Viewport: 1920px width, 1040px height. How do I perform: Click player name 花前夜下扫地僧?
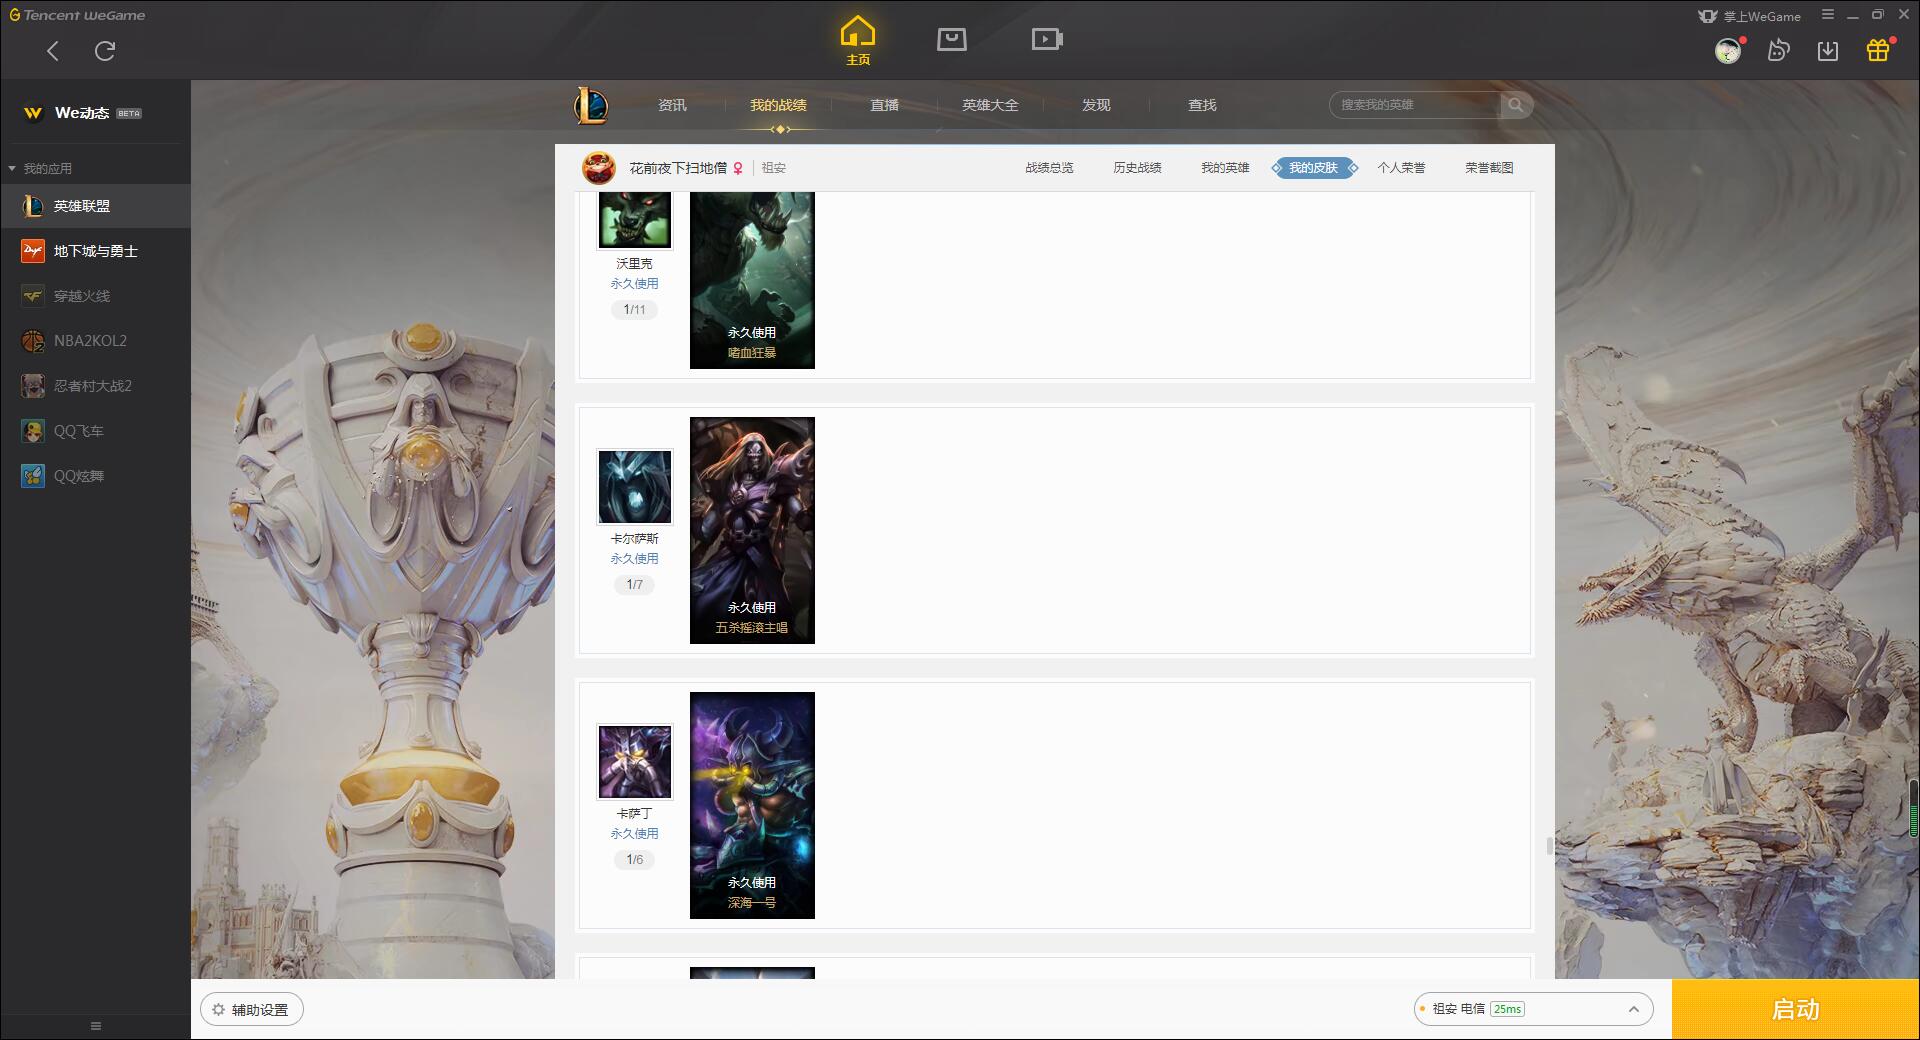[678, 168]
